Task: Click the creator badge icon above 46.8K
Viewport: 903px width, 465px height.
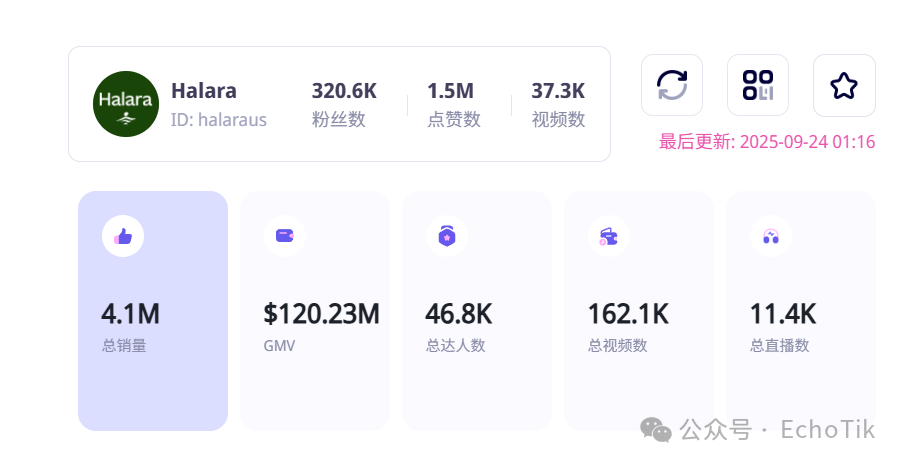Action: 447,236
